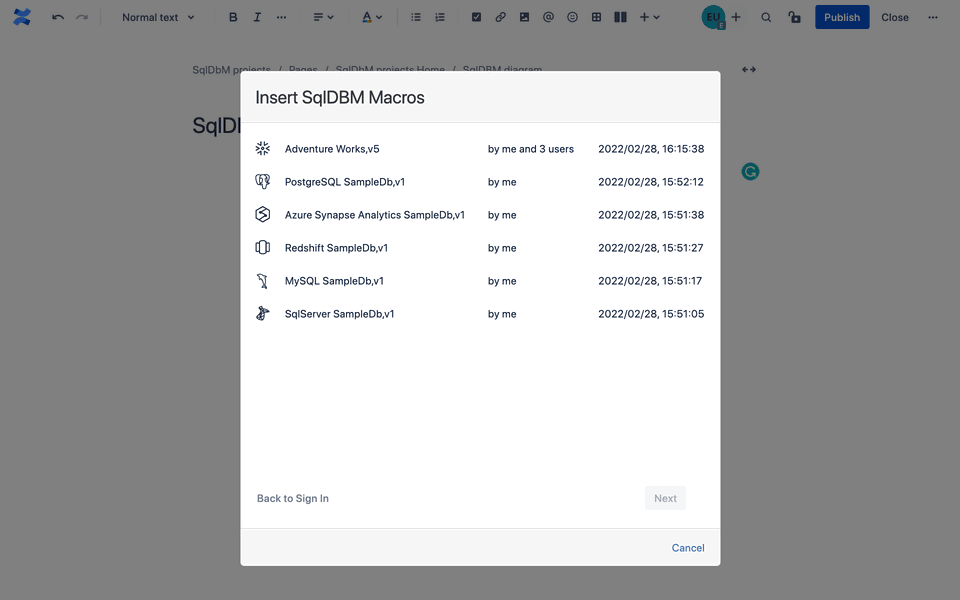Undo the last edit
This screenshot has height=600, width=960.
point(58,17)
